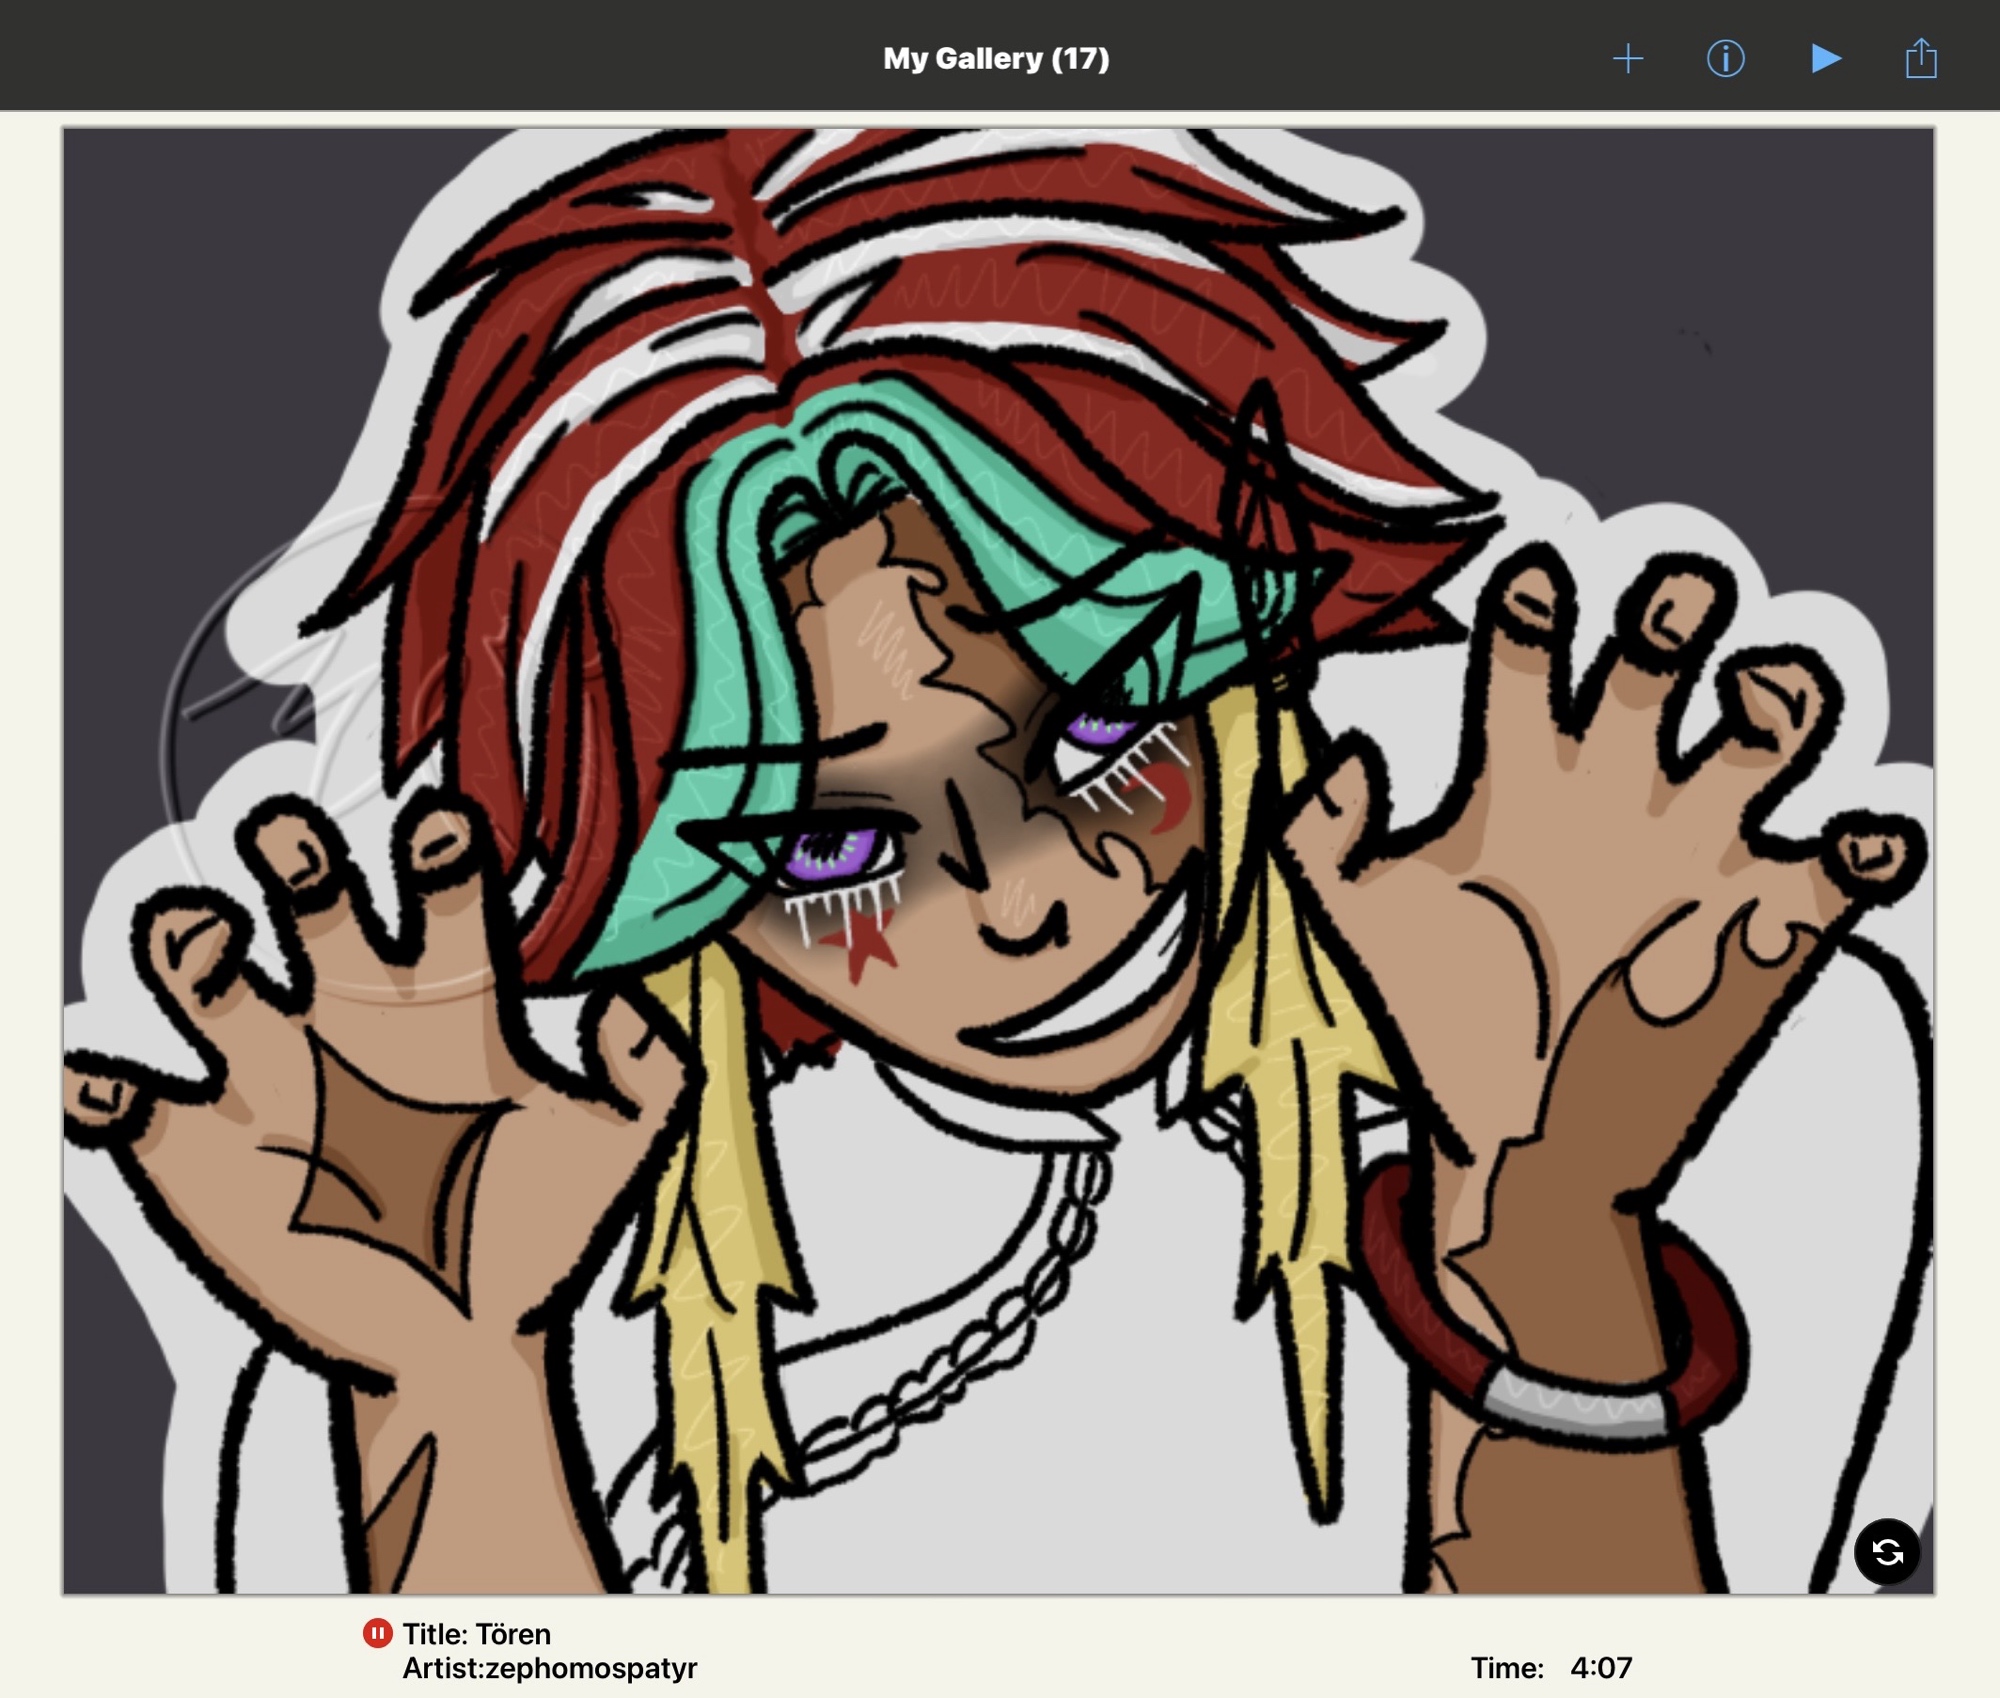Viewport: 2000px width, 1698px height.
Task: Edit the 'Title: Tören' text
Action: (x=477, y=1634)
